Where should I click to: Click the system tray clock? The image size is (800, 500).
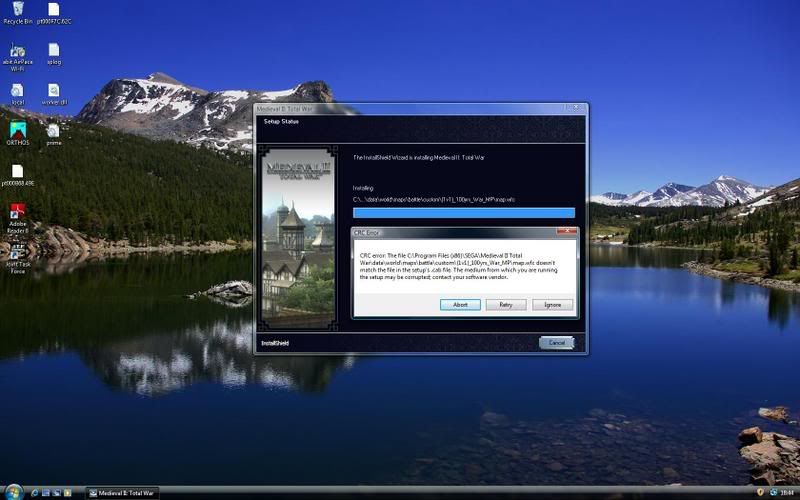tap(787, 493)
